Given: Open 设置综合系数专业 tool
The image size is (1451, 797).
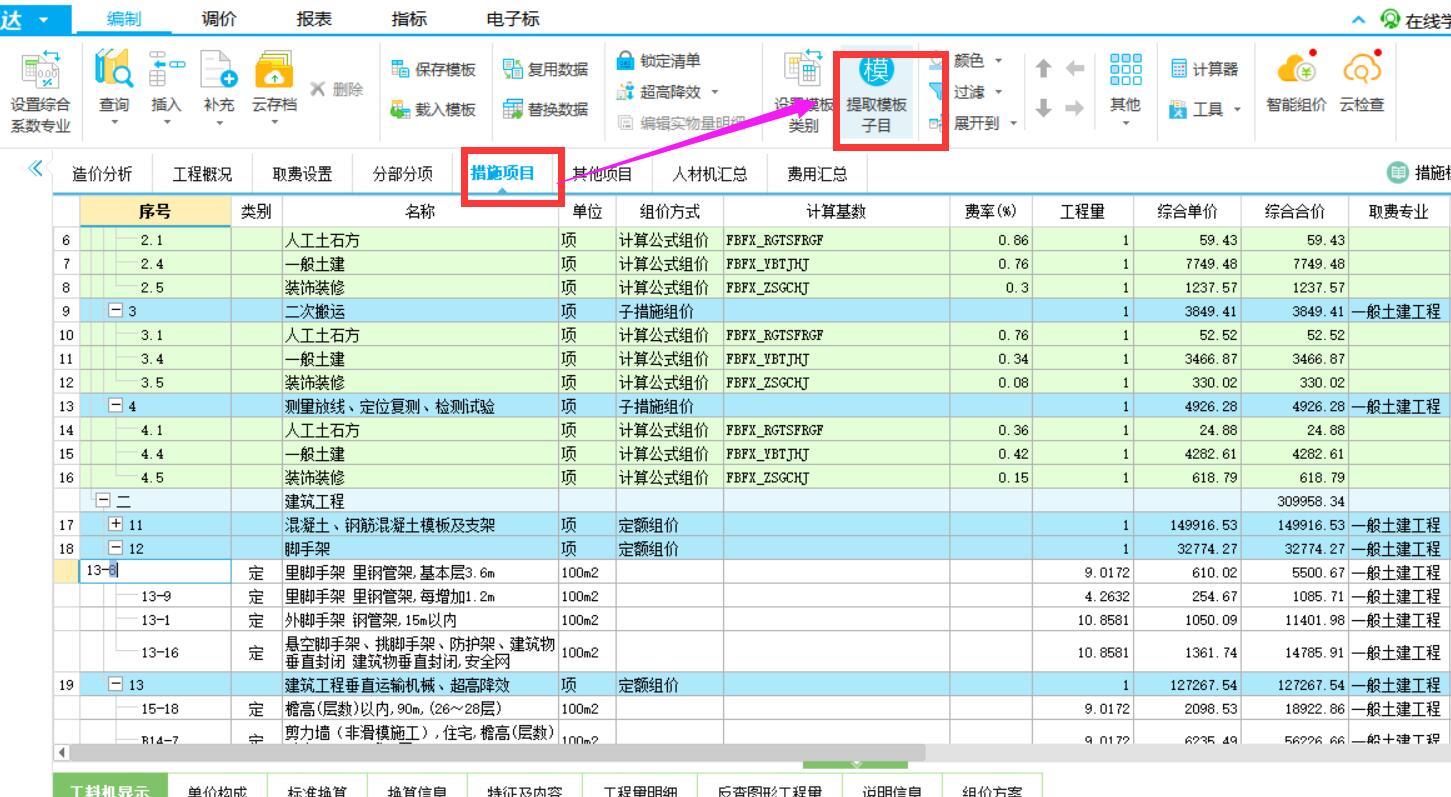Looking at the screenshot, I should pos(41,92).
